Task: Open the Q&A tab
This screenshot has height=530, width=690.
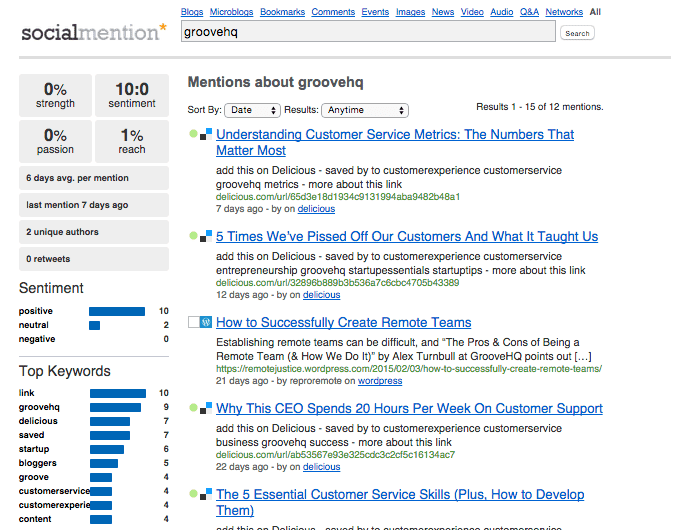Action: pyautogui.click(x=529, y=12)
